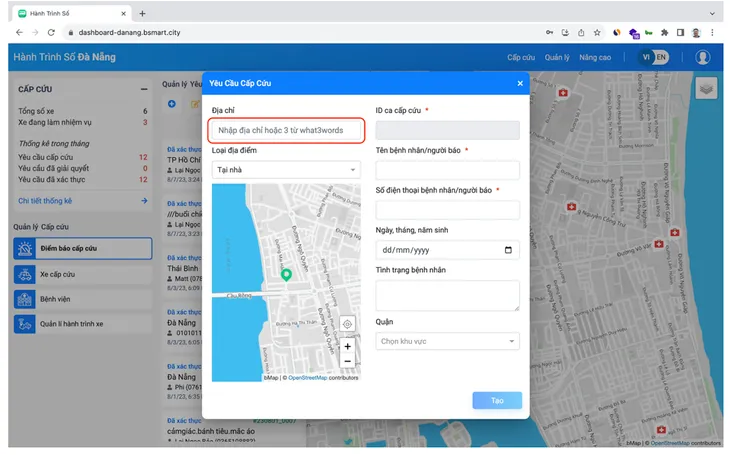Open the Cấp cứu menu
730x455 pixels.
click(x=521, y=58)
